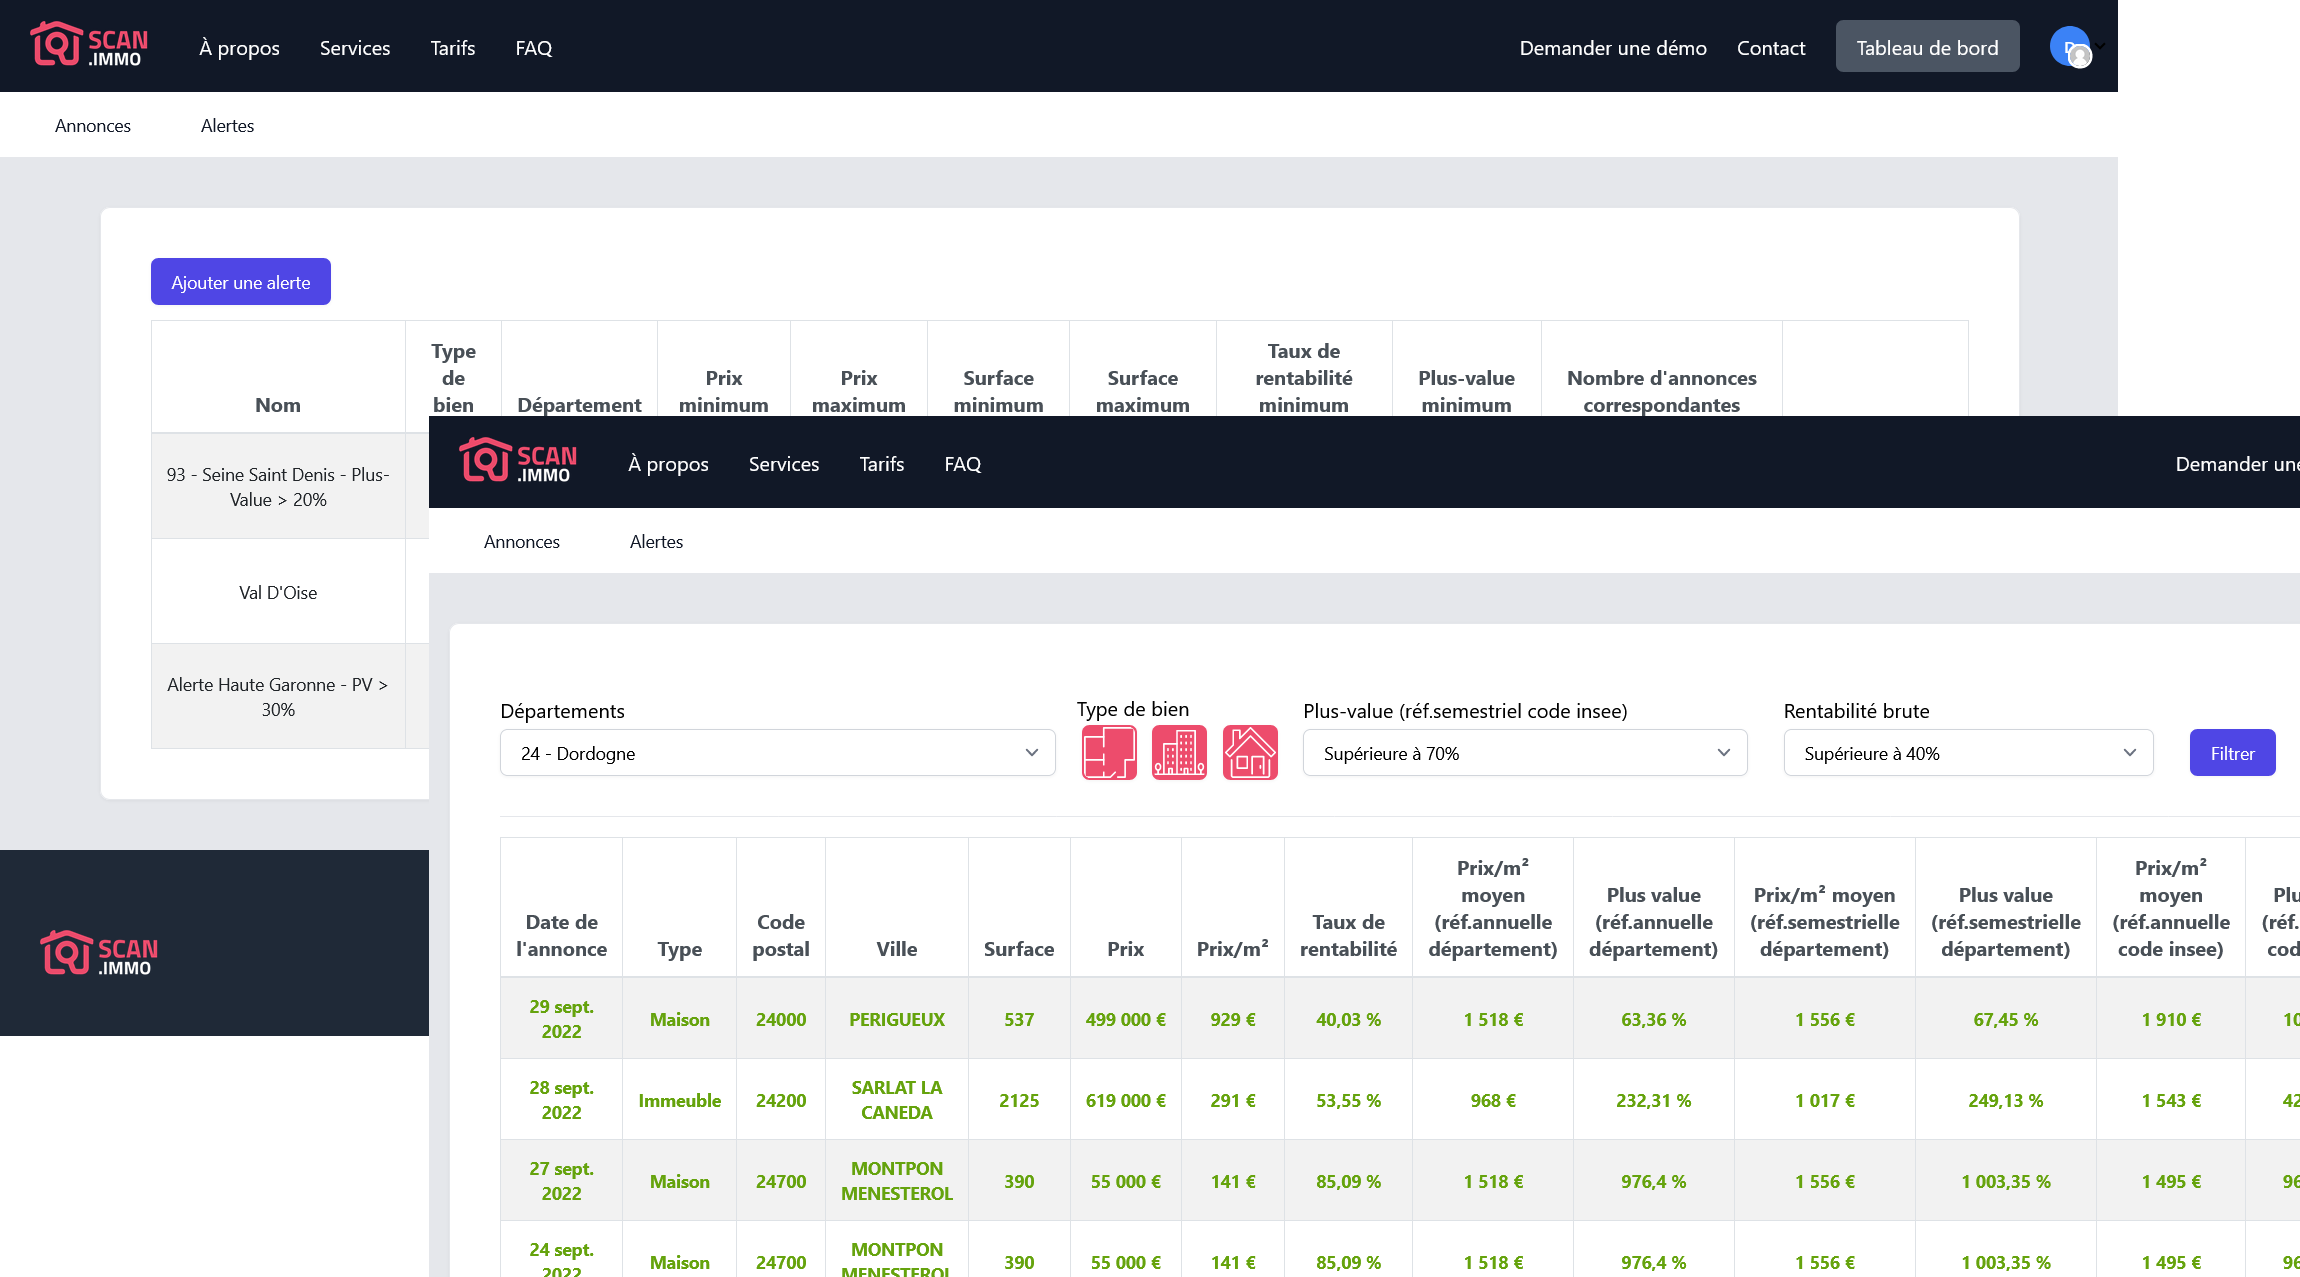Click the Demander une démo link
Viewport: 2300px width, 1277px height.
(1612, 47)
